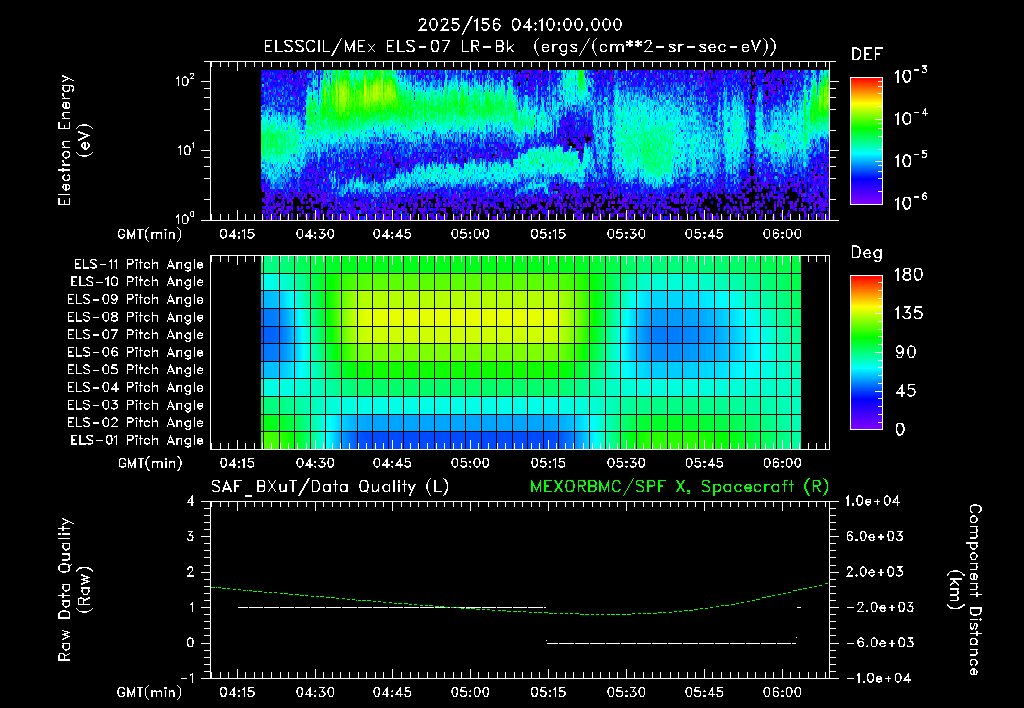The height and width of the screenshot is (708, 1024).
Task: Click the 1.0e+04 right axis value
Action: coord(872,501)
